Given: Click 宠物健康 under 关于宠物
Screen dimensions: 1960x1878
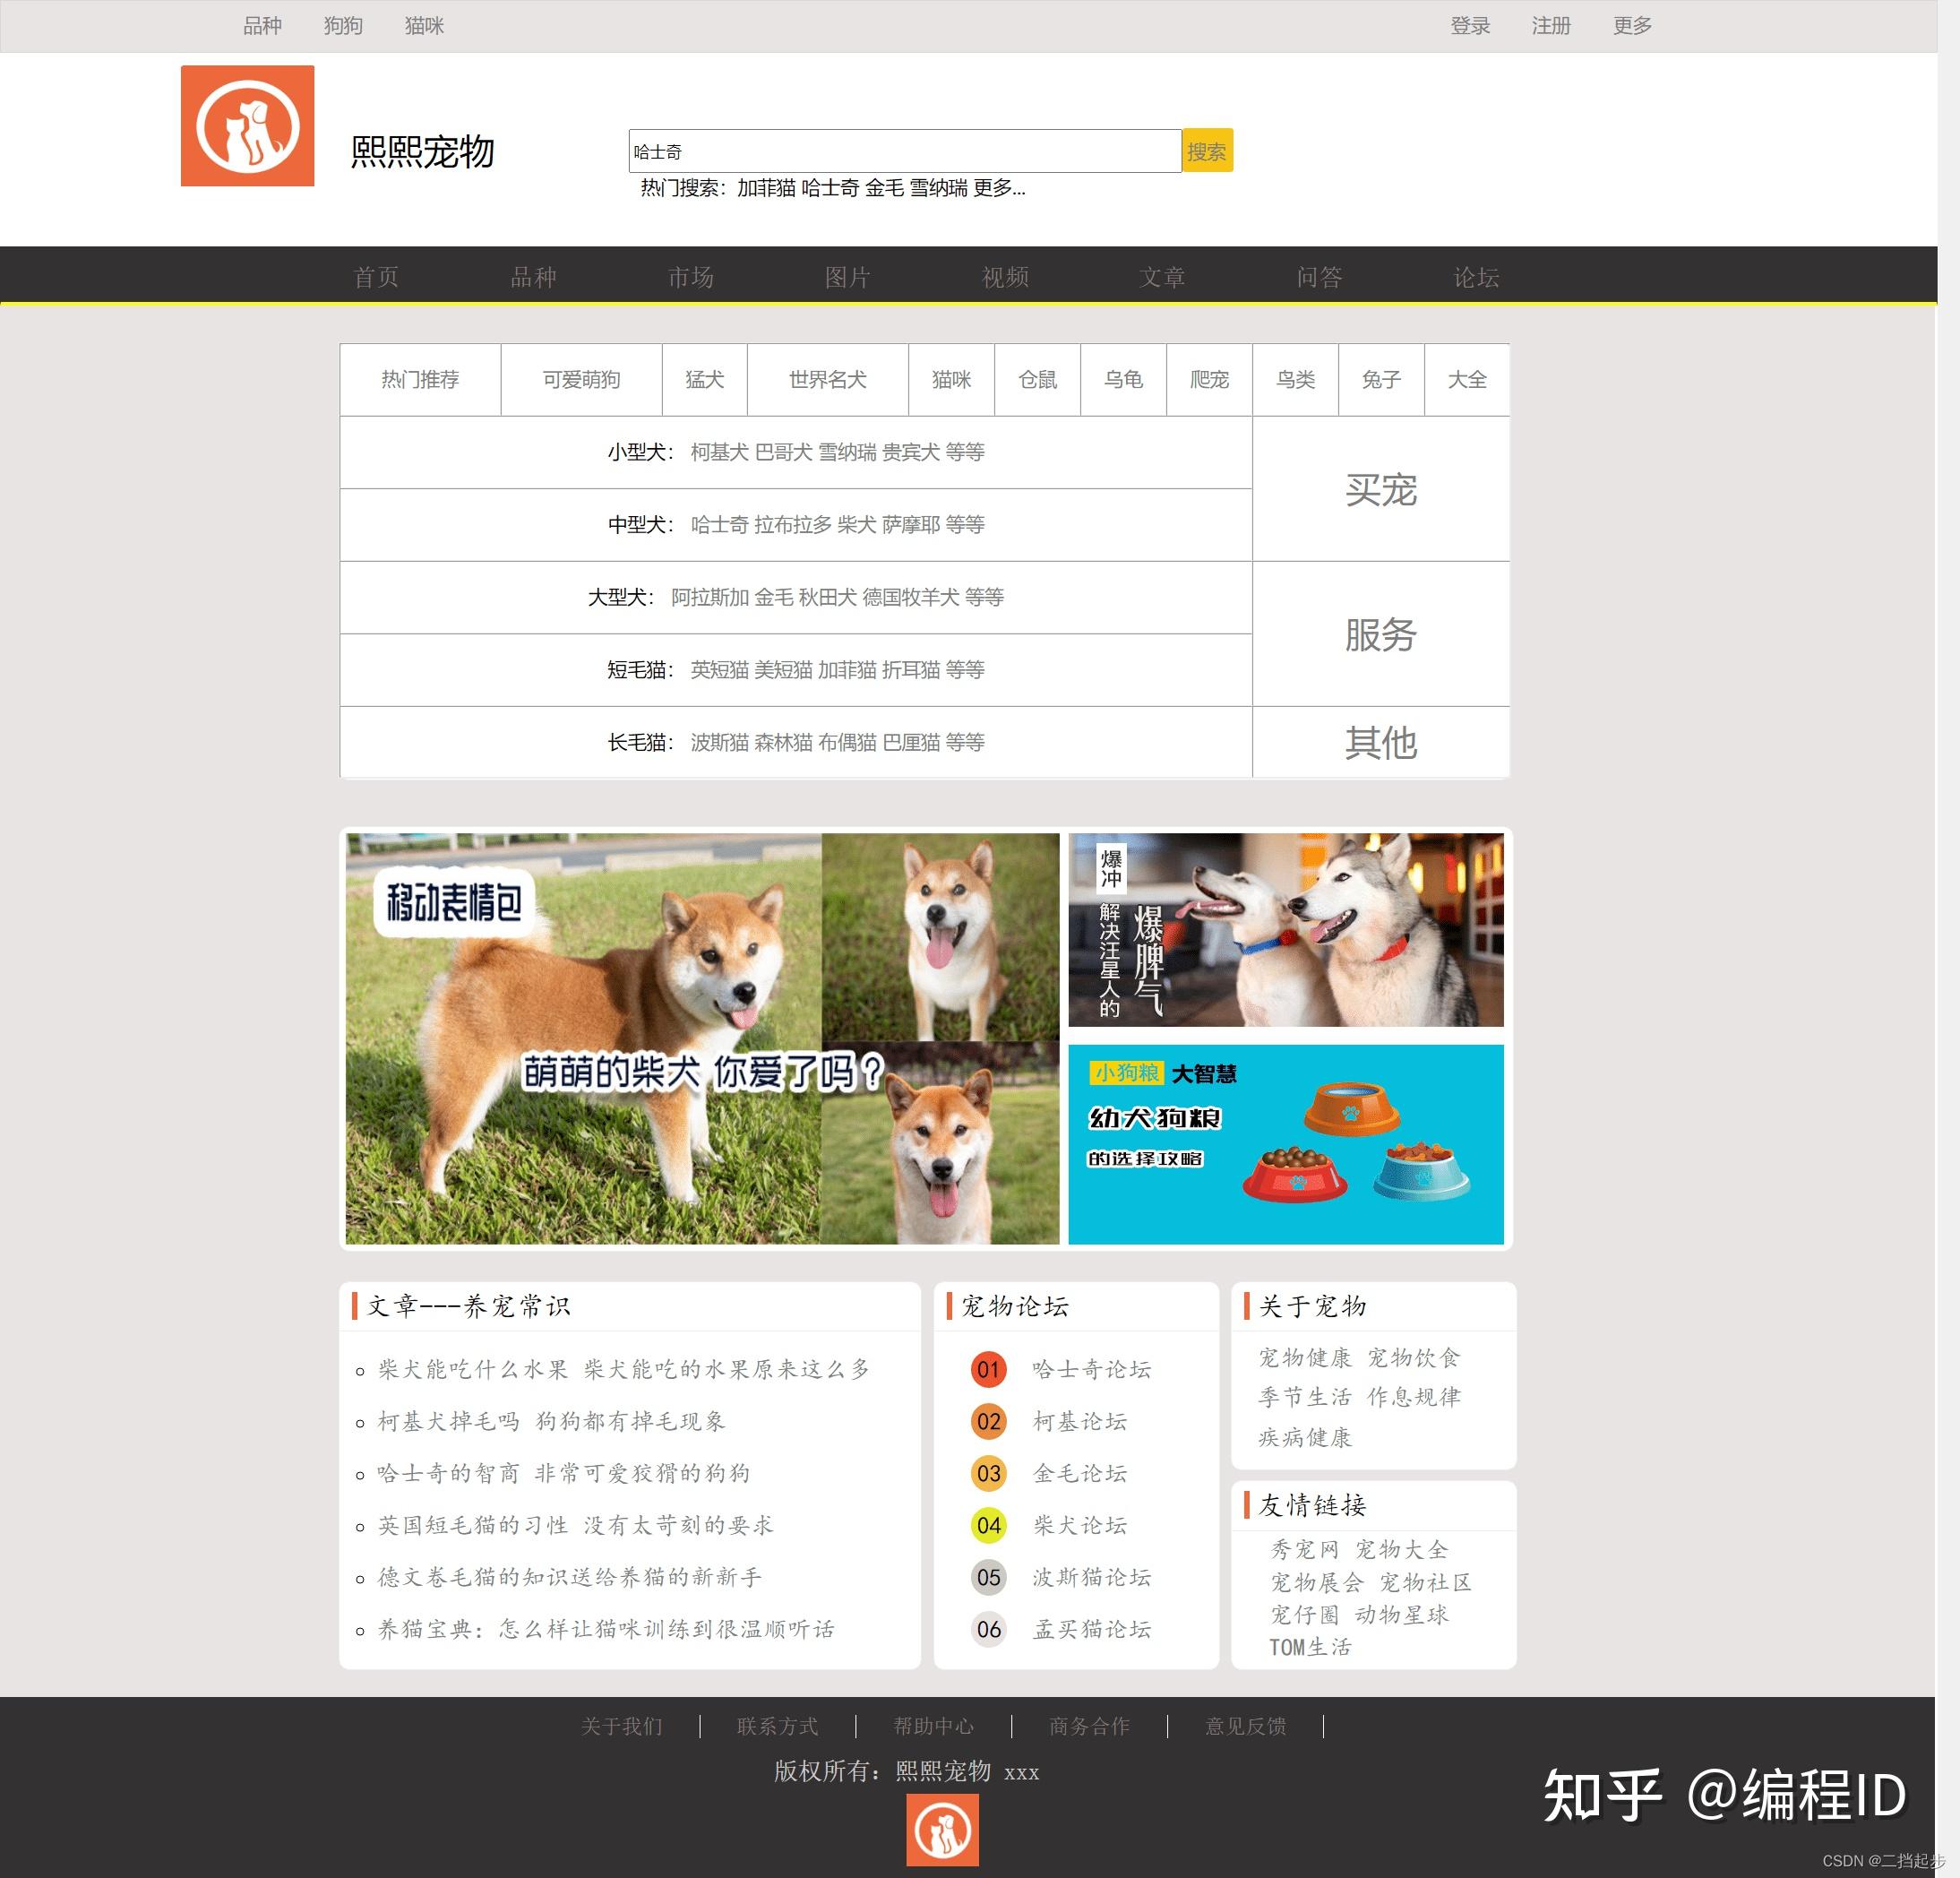Looking at the screenshot, I should [1305, 1357].
